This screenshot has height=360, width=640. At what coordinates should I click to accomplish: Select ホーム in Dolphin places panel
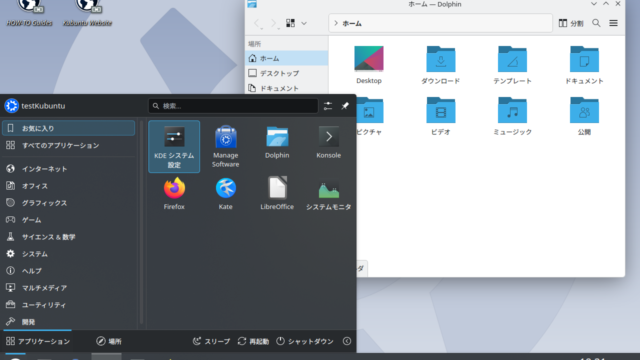[287, 58]
